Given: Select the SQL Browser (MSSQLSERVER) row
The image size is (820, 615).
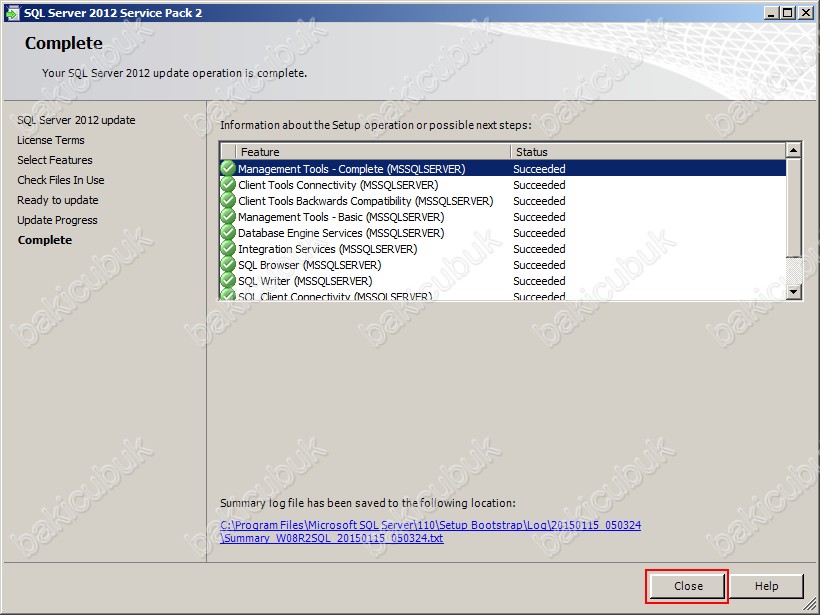Looking at the screenshot, I should (503, 265).
